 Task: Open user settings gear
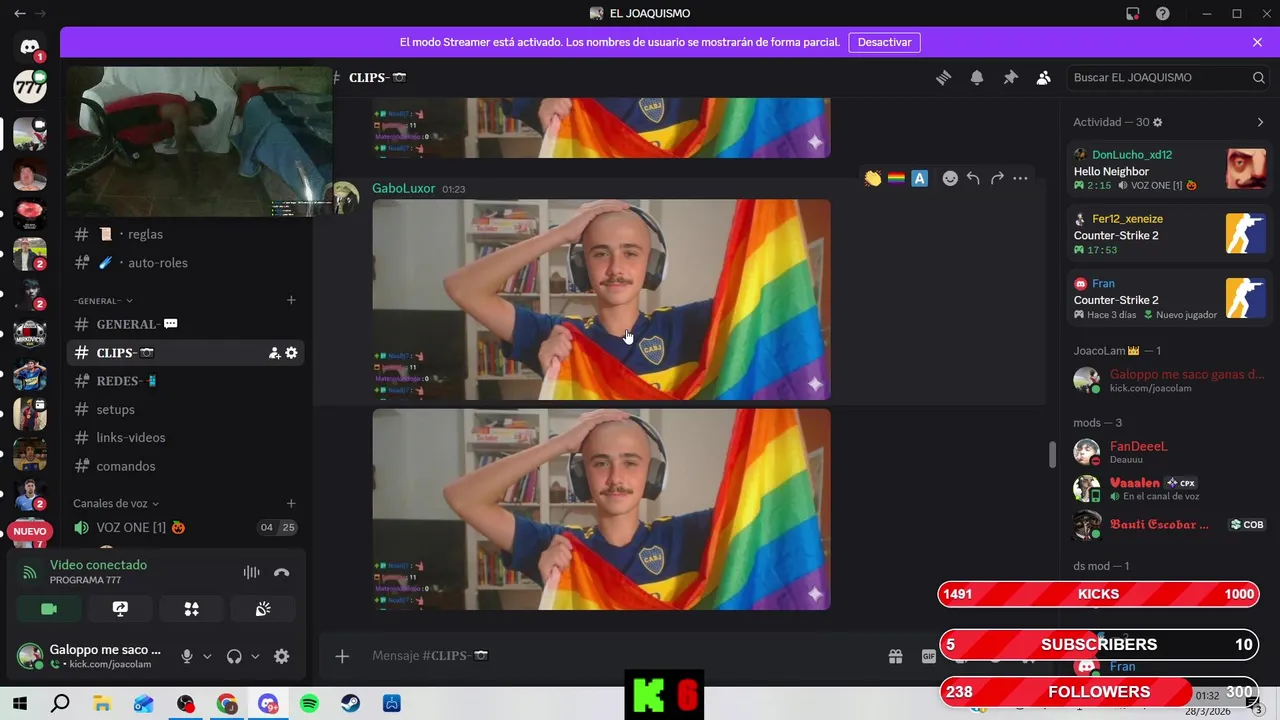coord(282,656)
